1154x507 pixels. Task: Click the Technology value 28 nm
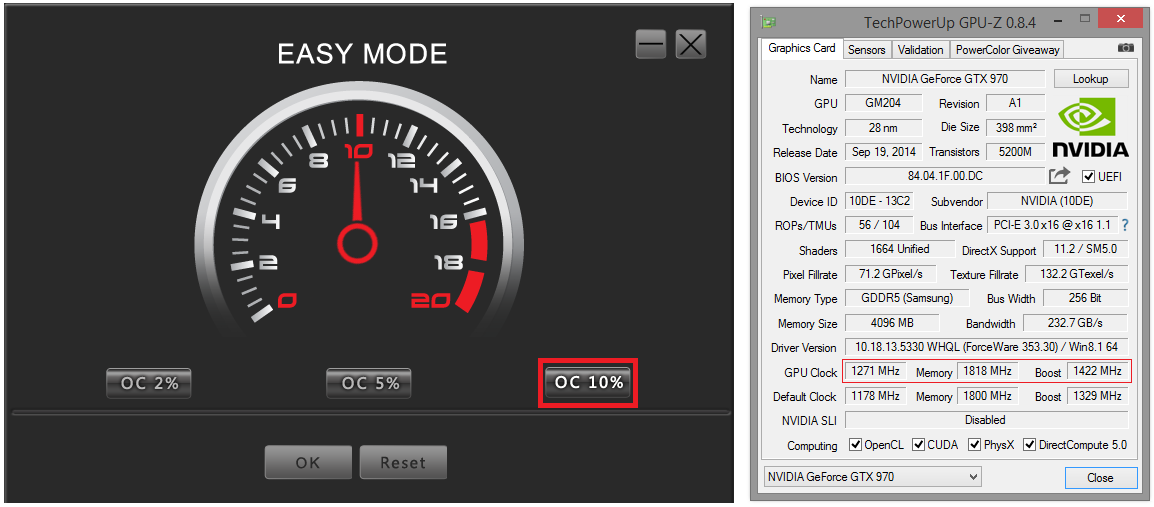(883, 127)
